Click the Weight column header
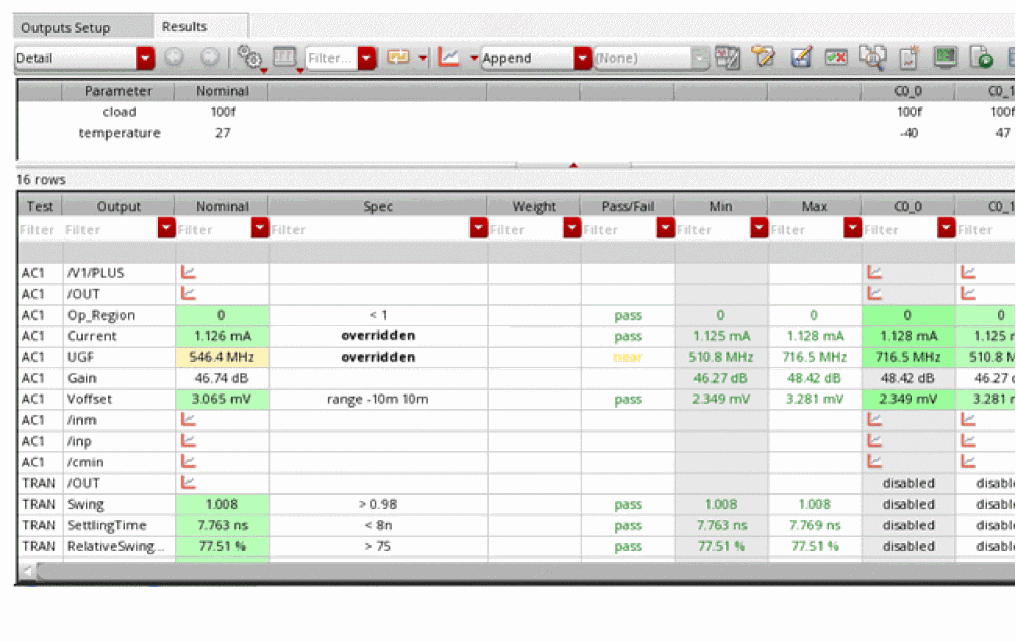 click(x=534, y=206)
